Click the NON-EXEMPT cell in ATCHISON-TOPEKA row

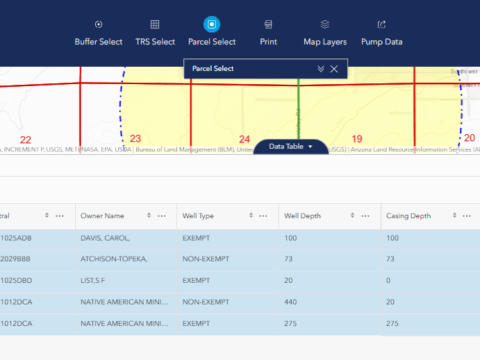pos(228,259)
